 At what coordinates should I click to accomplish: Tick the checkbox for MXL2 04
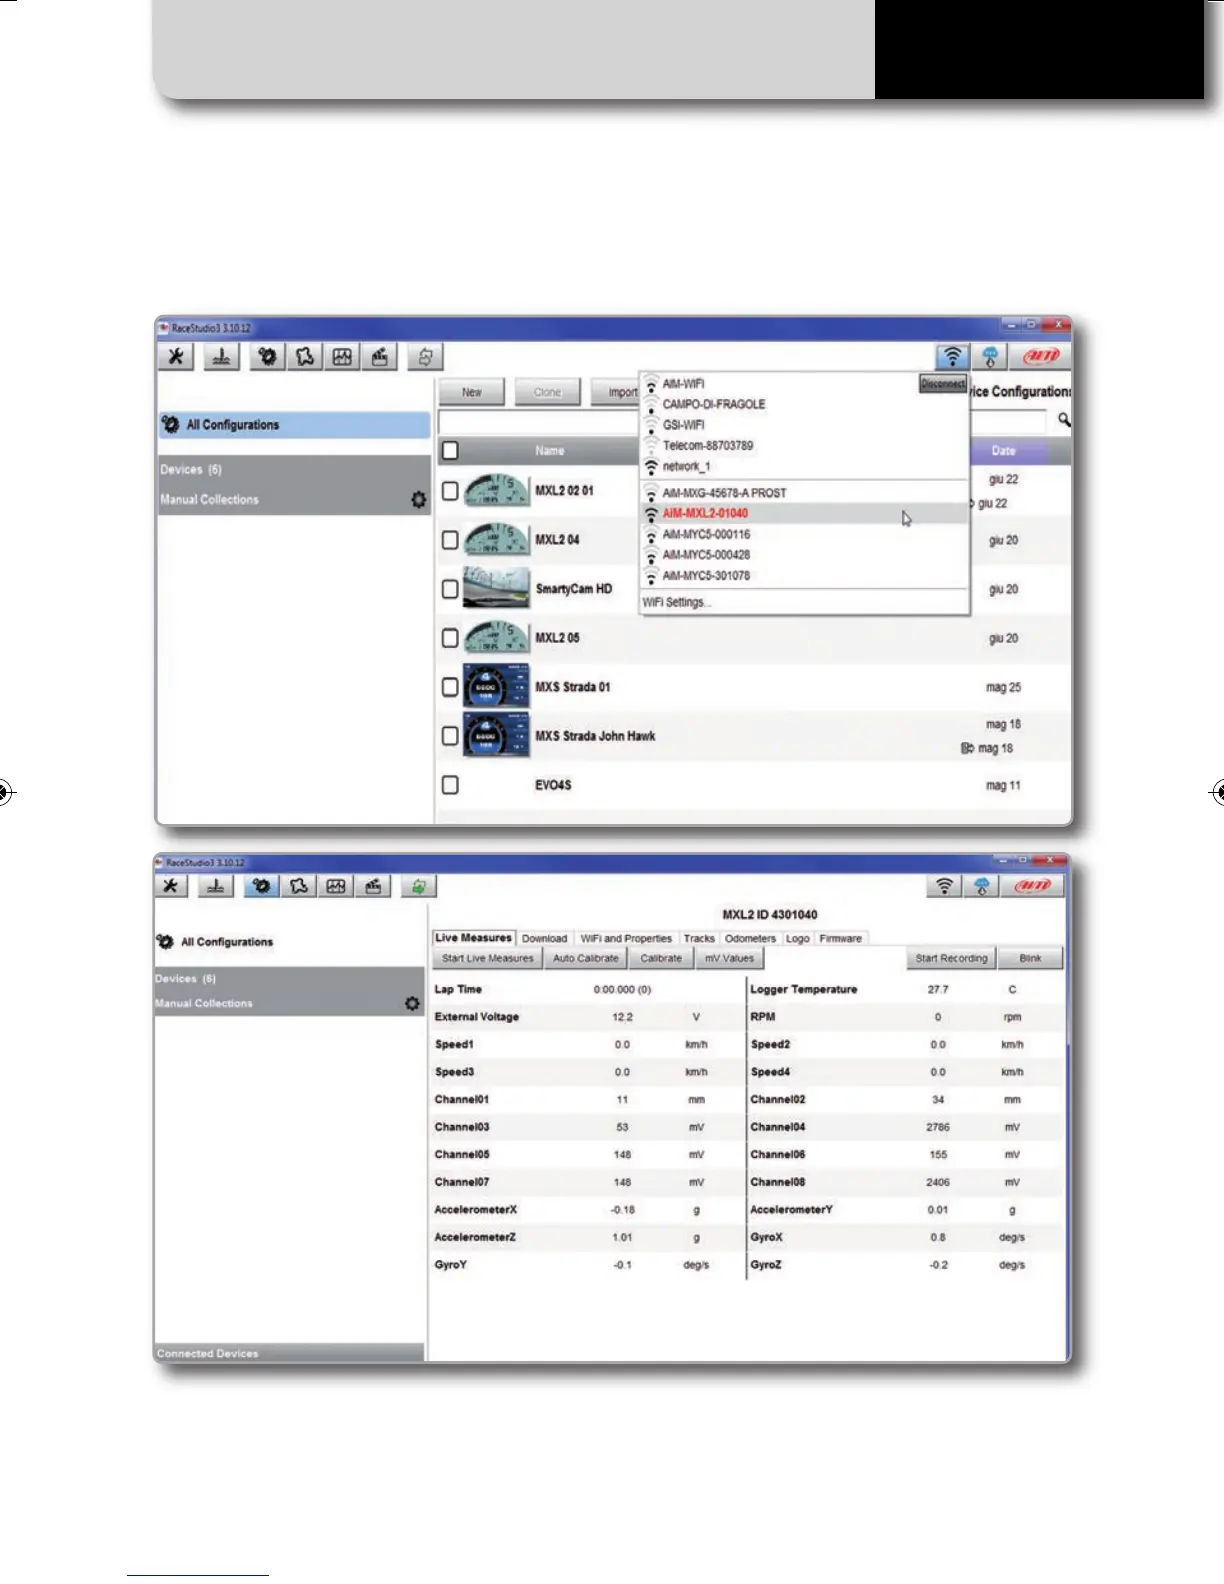pos(450,540)
